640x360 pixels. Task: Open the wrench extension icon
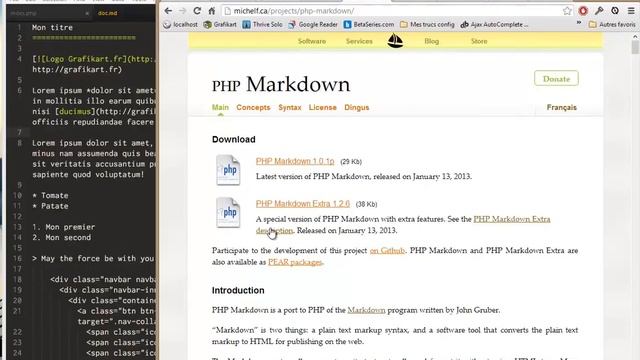click(599, 11)
